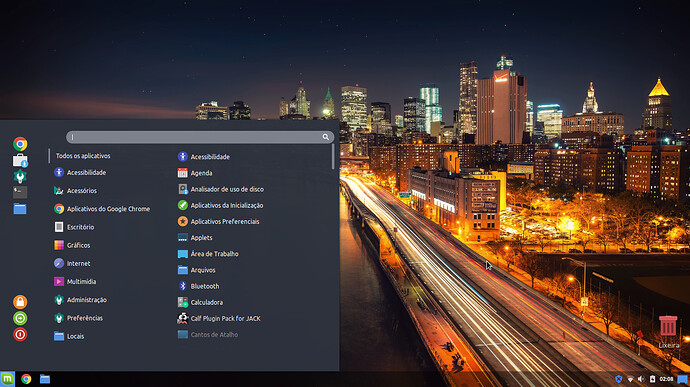Click the green logout button
690x387 pixels.
pos(20,318)
